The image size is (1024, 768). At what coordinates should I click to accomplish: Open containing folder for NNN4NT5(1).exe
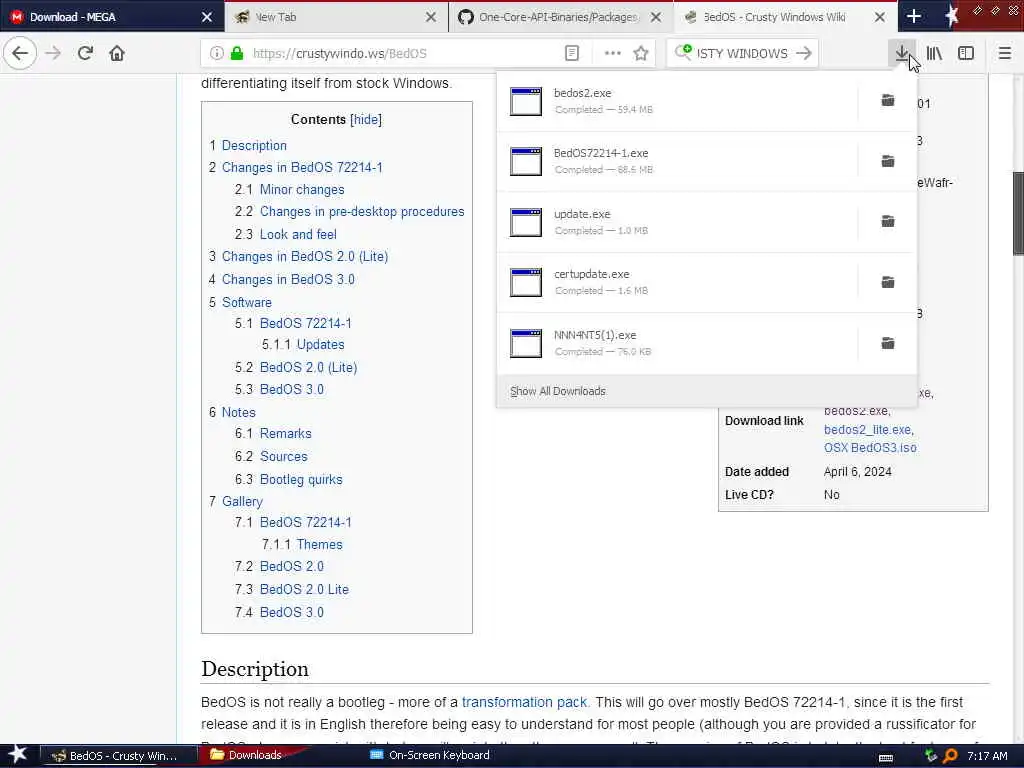[x=888, y=343]
